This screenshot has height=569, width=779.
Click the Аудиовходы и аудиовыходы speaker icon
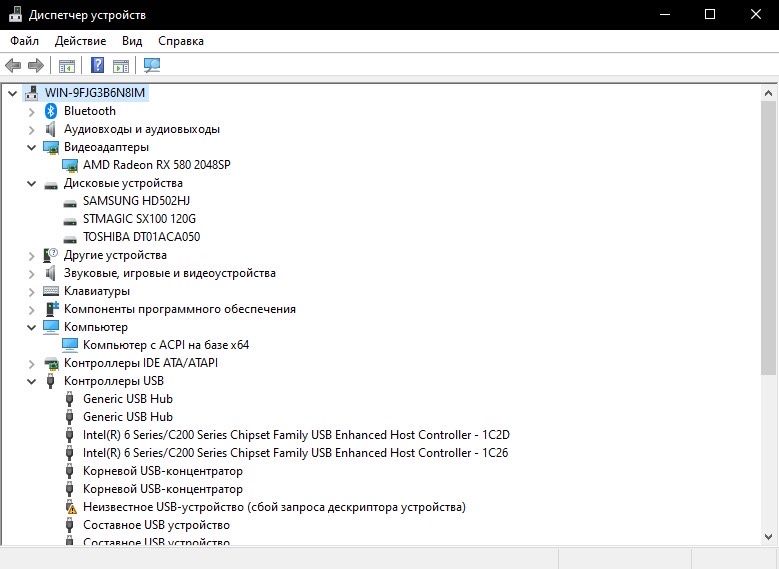(x=50, y=129)
